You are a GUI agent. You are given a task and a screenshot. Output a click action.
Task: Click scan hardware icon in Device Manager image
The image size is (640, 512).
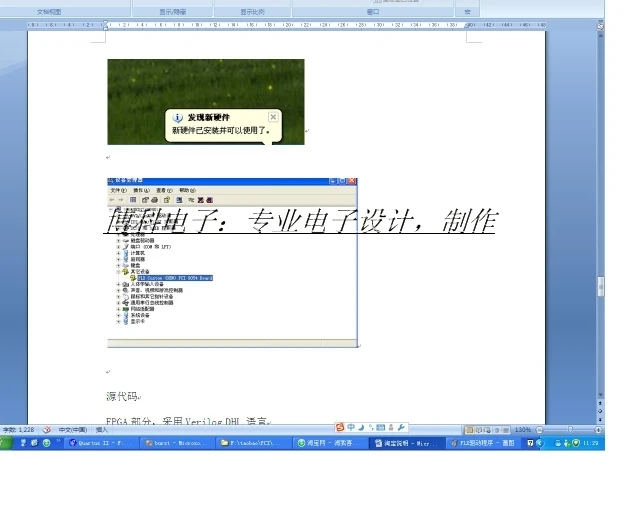[179, 200]
